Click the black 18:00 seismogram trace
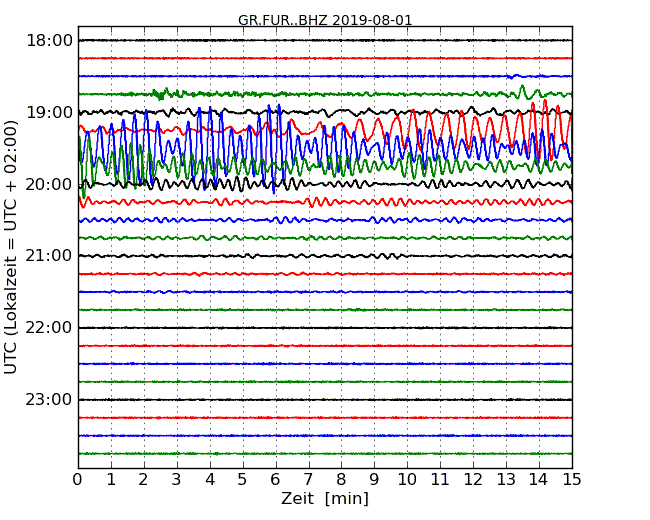 pos(325,40)
